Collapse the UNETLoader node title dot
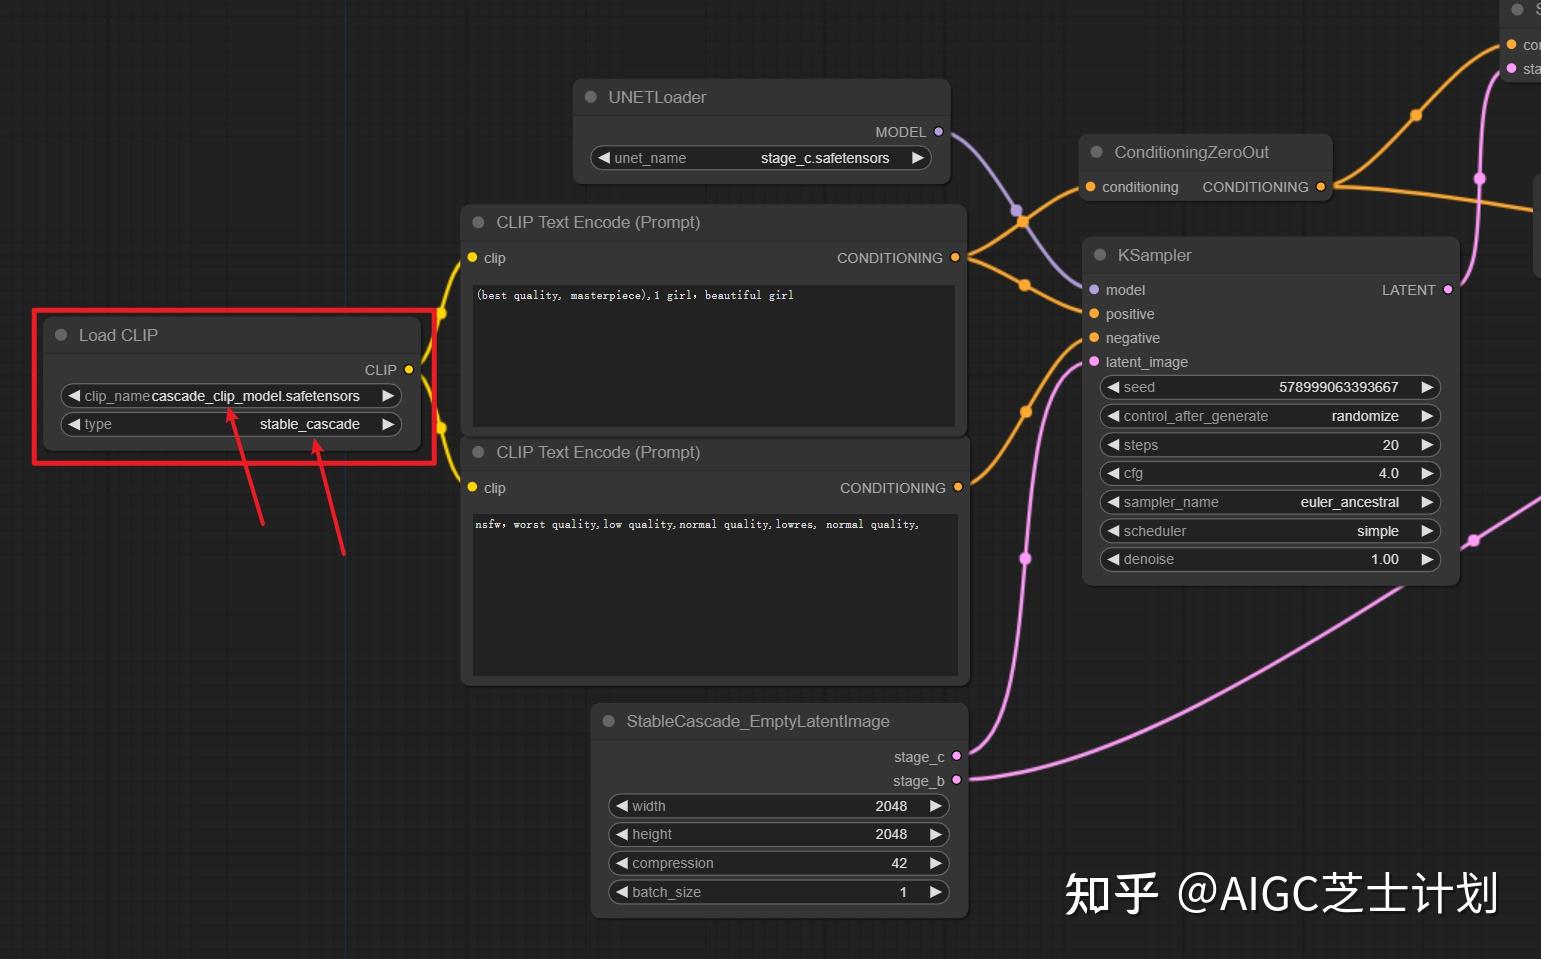Viewport: 1541px width, 959px height. [x=590, y=96]
